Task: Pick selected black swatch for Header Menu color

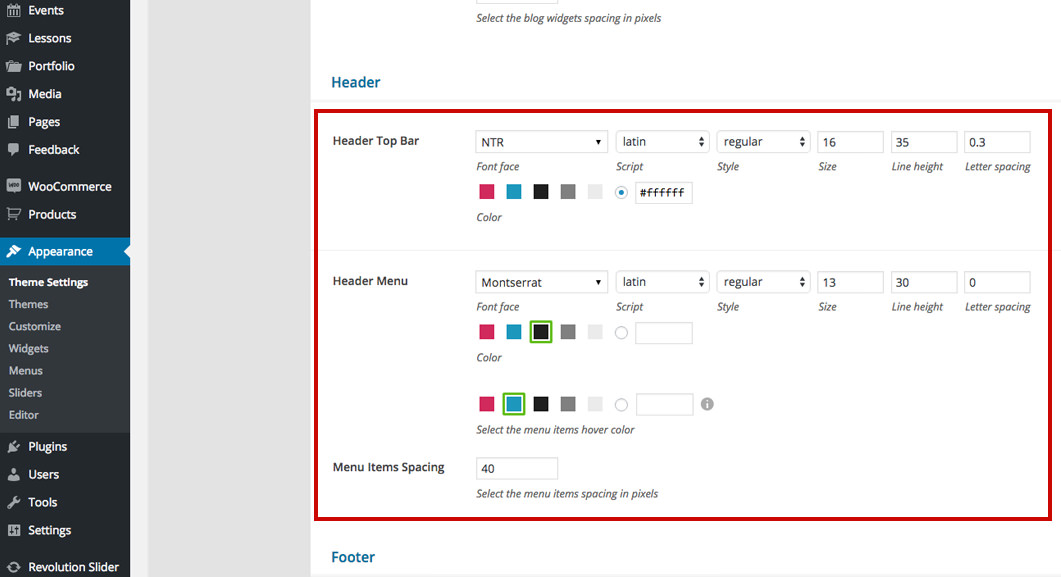Action: (541, 331)
